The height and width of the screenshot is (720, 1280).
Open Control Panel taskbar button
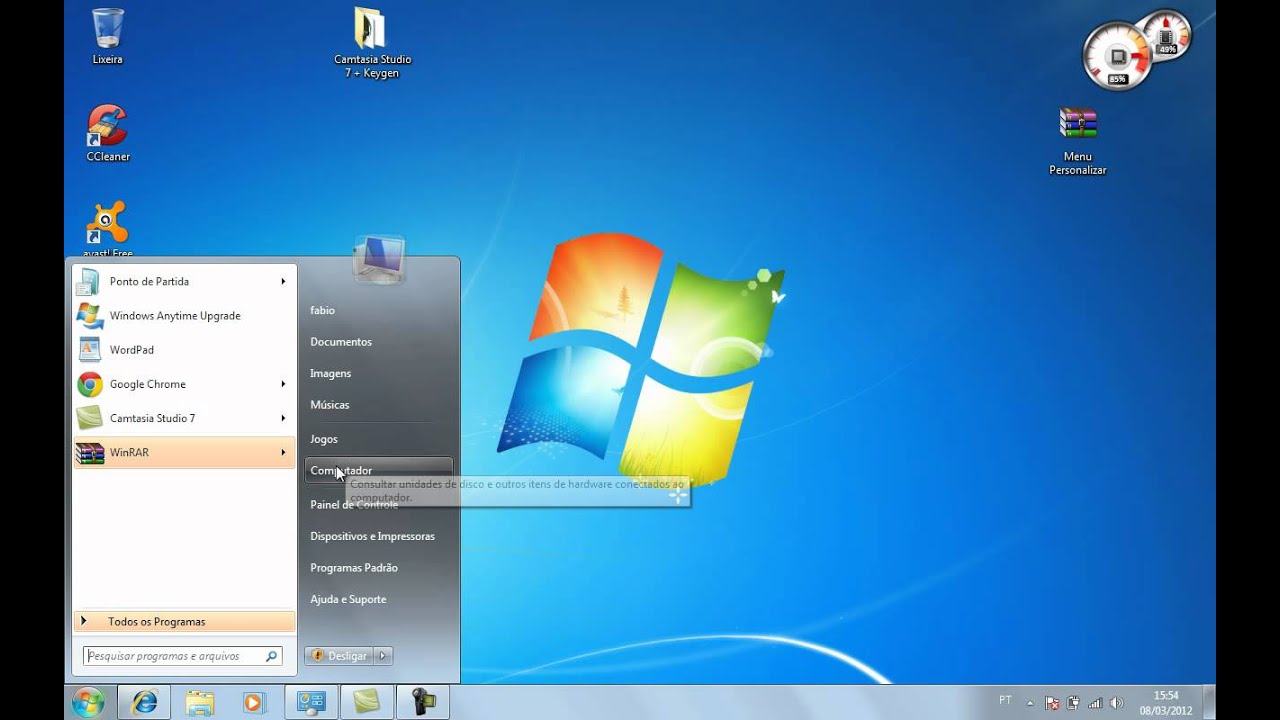[x=312, y=702]
